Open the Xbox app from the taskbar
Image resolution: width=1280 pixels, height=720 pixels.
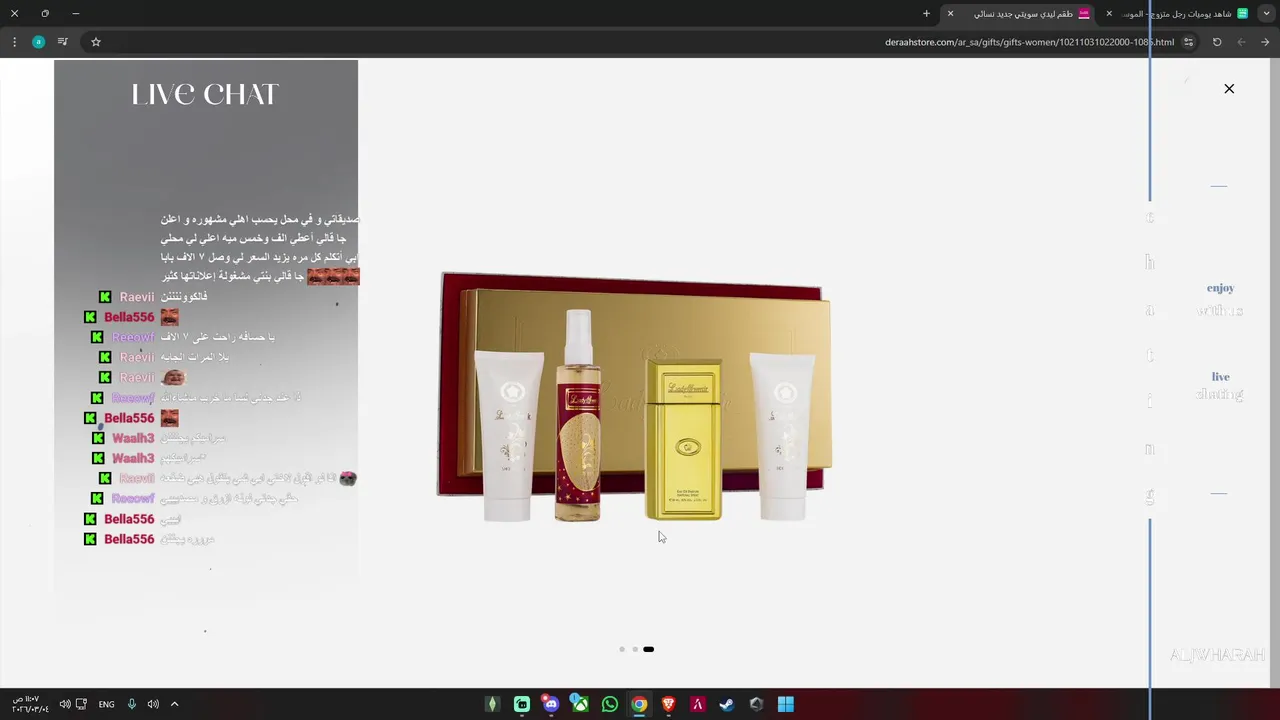[x=580, y=704]
